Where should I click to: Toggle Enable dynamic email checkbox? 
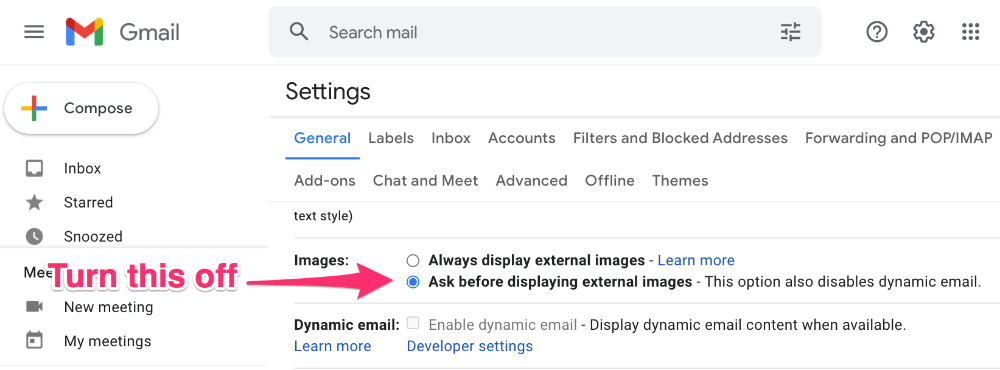click(x=413, y=323)
